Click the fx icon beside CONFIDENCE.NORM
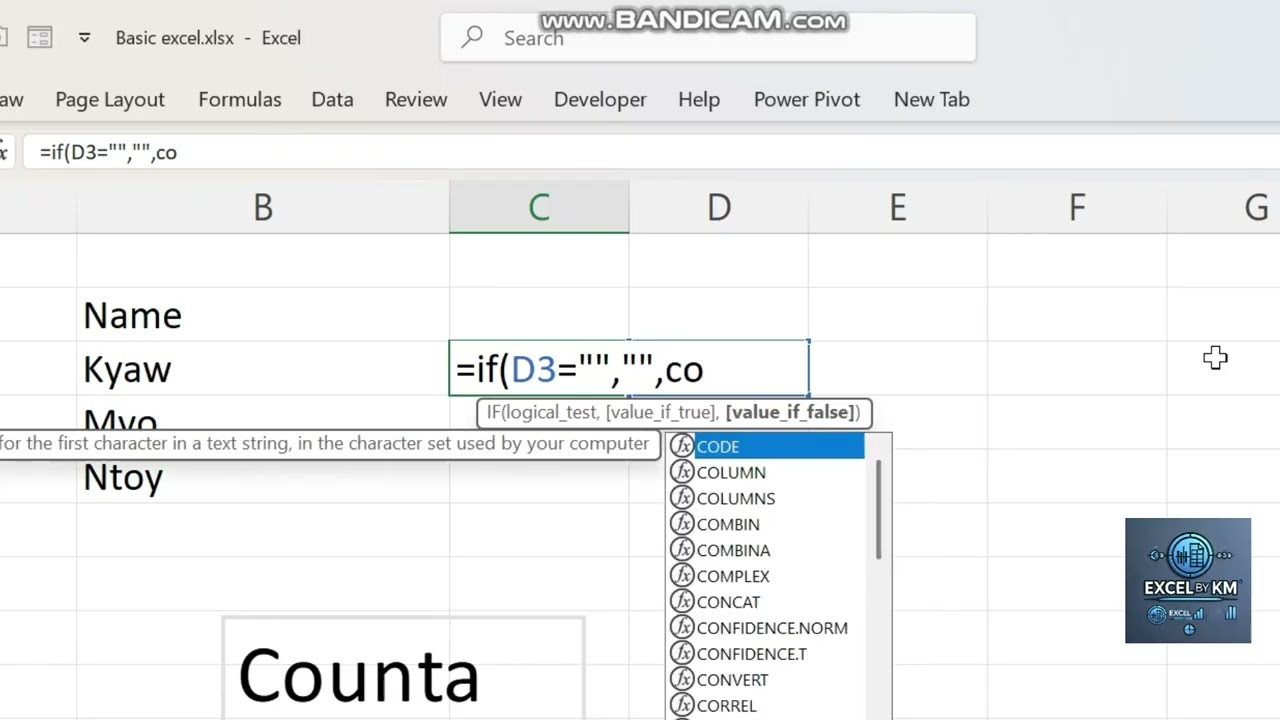This screenshot has height=720, width=1280. point(682,628)
